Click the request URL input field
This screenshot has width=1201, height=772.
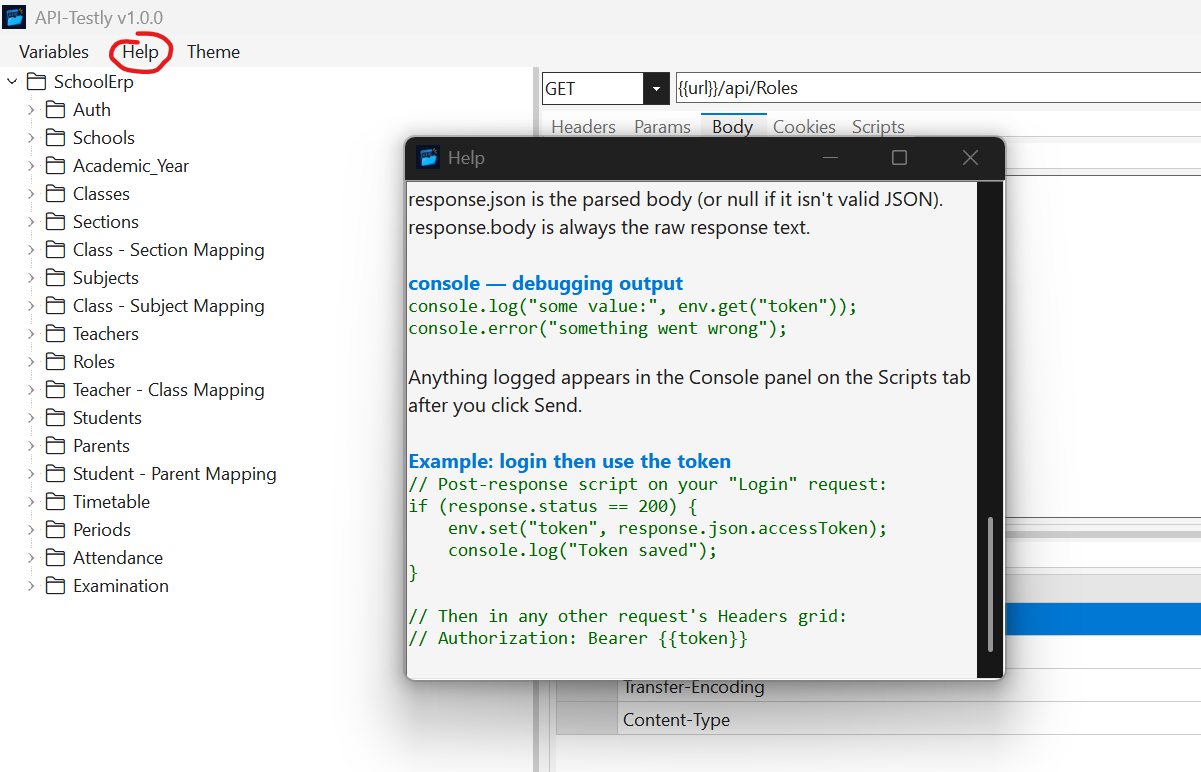coord(938,88)
